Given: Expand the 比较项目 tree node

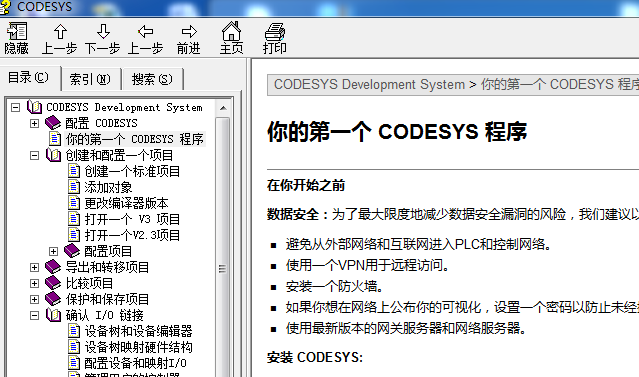Looking at the screenshot, I should 34,283.
